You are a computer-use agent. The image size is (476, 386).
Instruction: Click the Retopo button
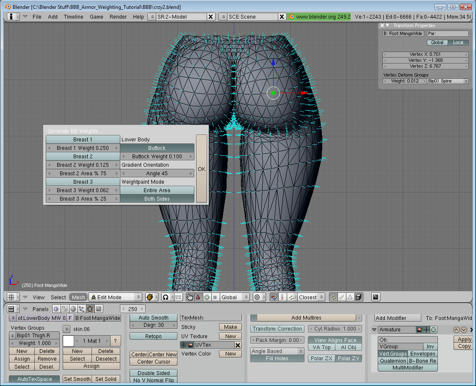tap(153, 336)
